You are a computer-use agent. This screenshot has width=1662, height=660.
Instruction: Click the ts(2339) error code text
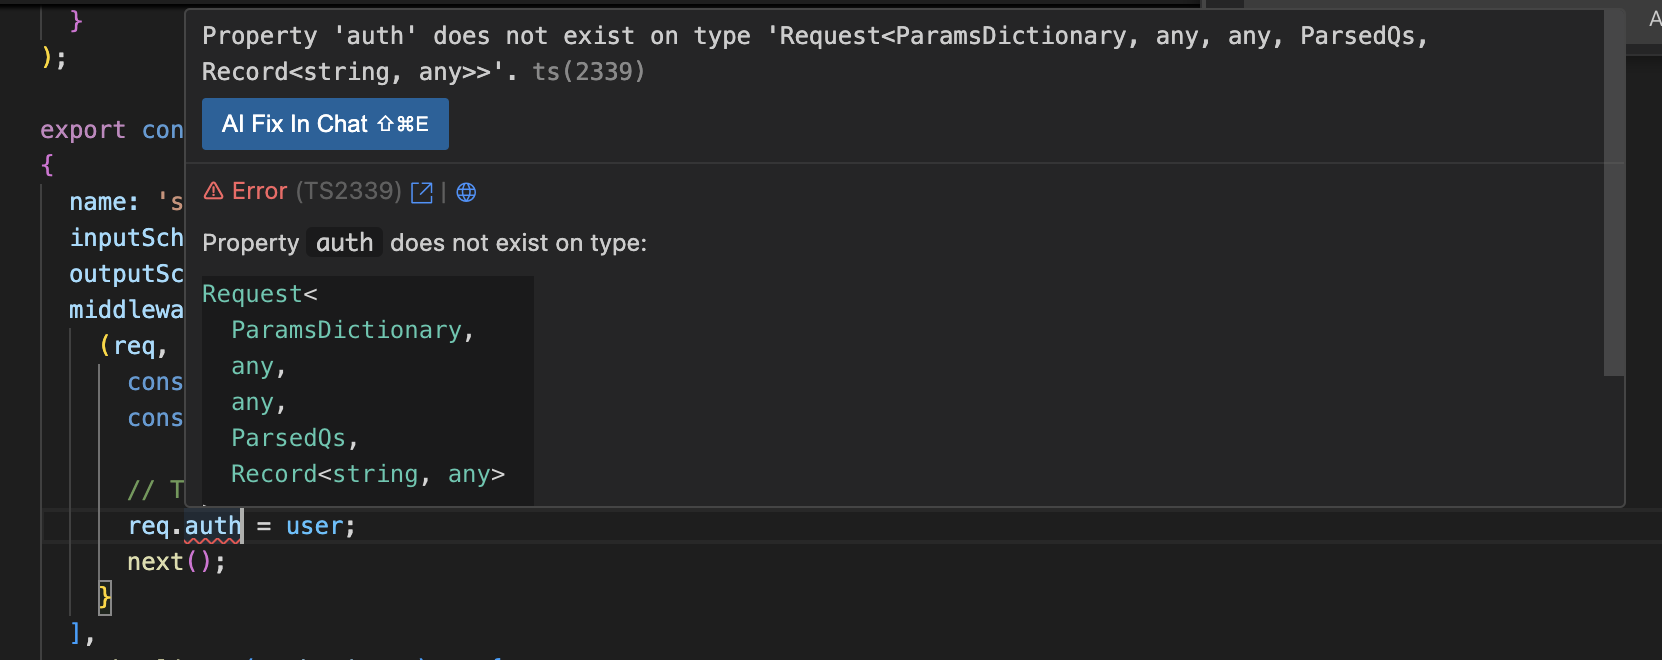tap(588, 72)
